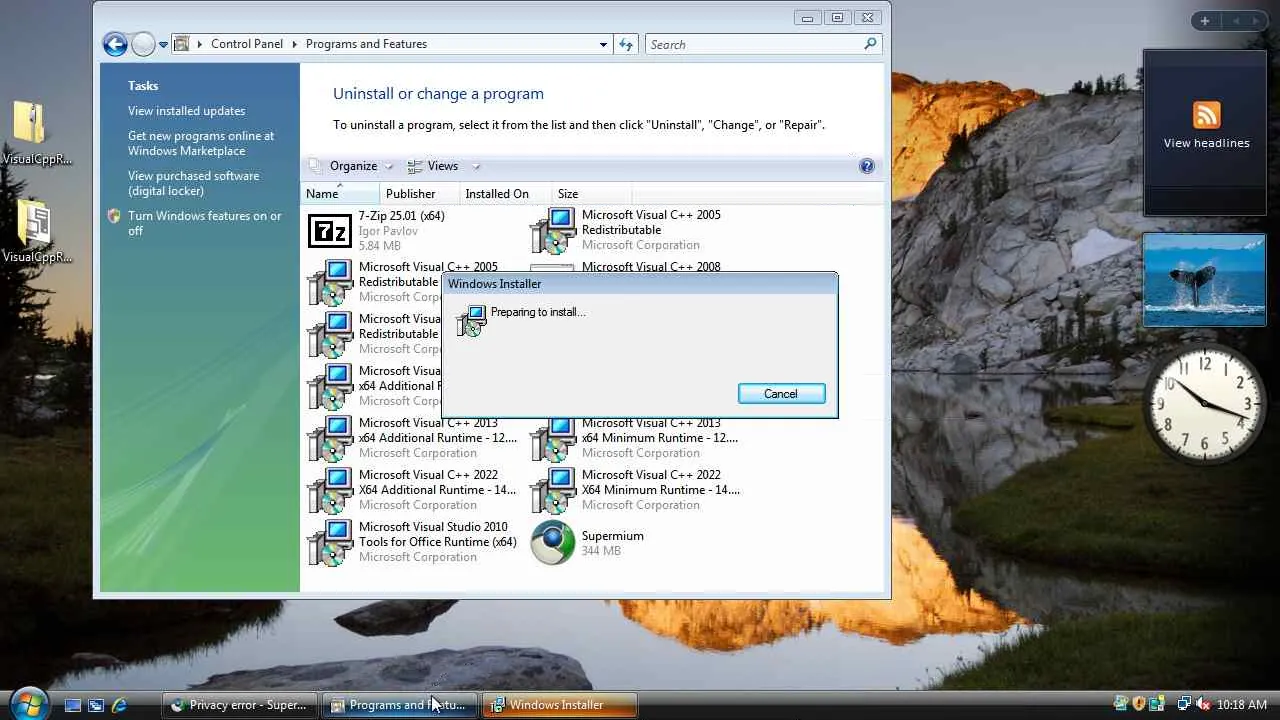Select the Supermium browser icon in the list
The width and height of the screenshot is (1280, 720).
coord(553,543)
